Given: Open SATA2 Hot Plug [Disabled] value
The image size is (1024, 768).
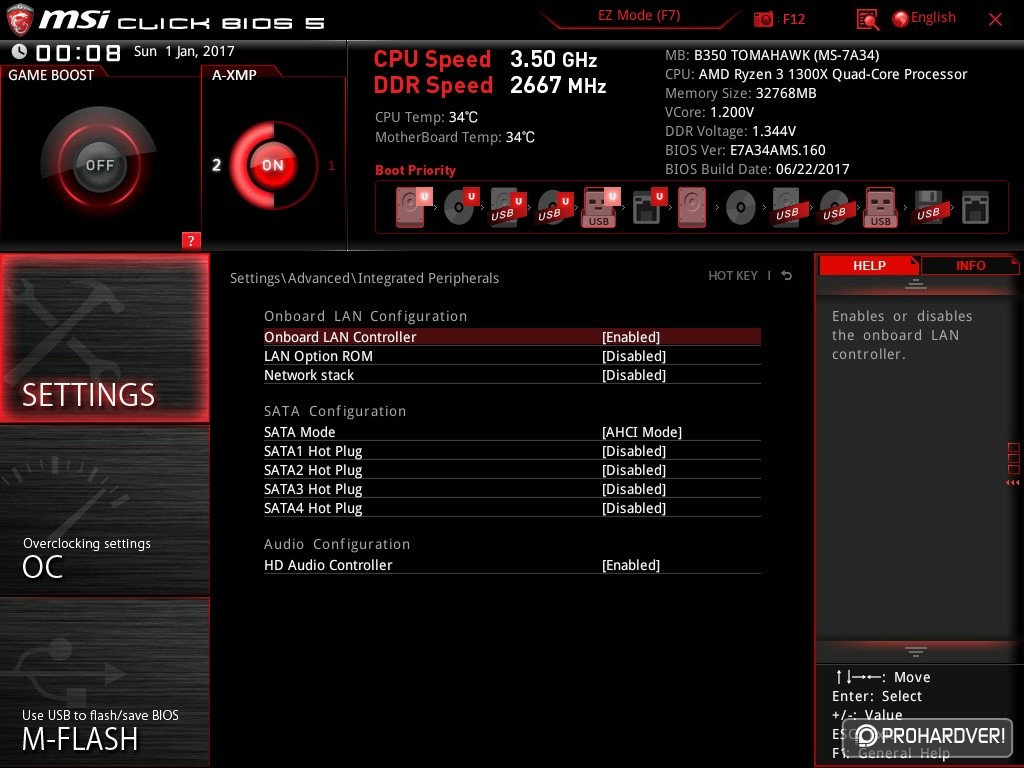Looking at the screenshot, I should click(633, 470).
